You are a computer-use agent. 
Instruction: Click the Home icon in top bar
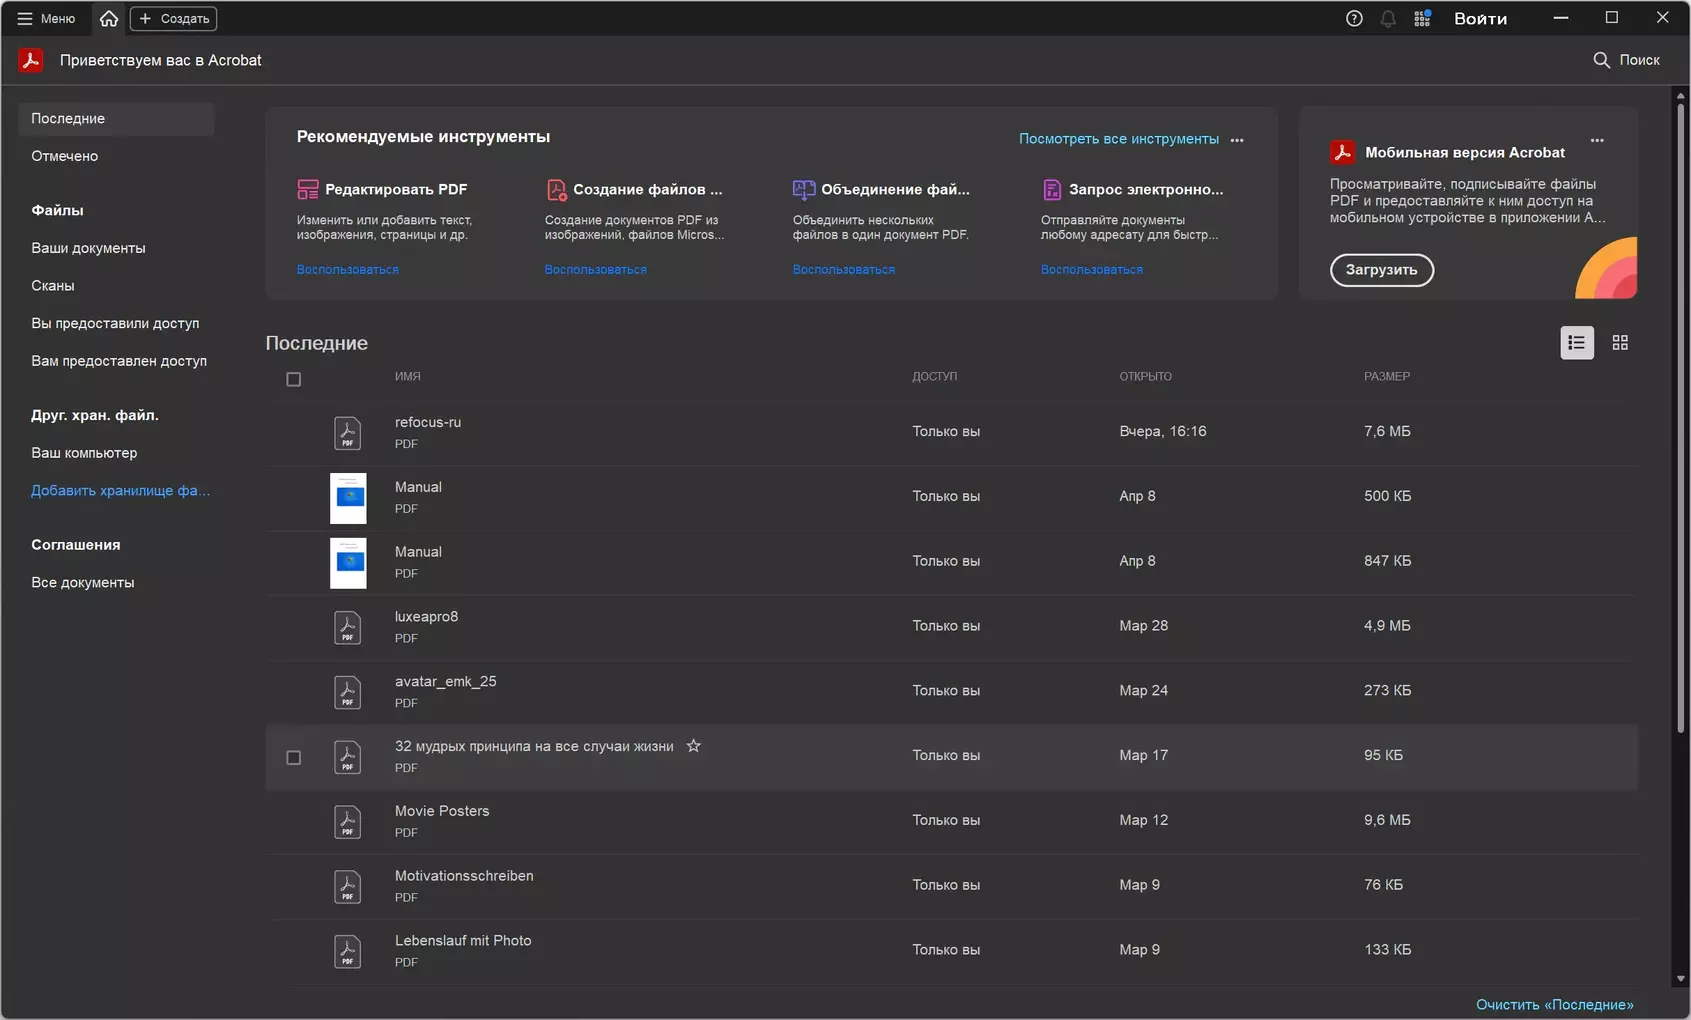pyautogui.click(x=109, y=18)
